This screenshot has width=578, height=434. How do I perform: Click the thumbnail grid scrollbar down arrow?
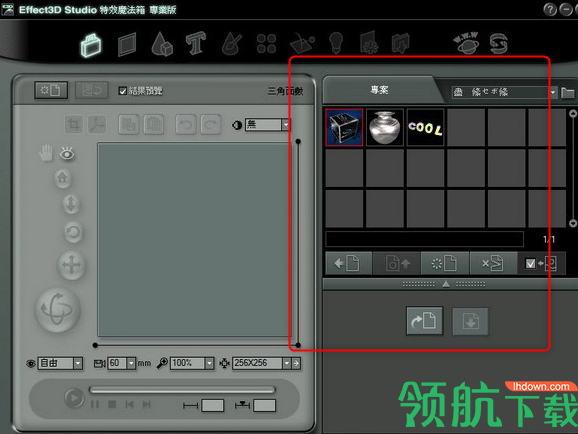tap(572, 223)
